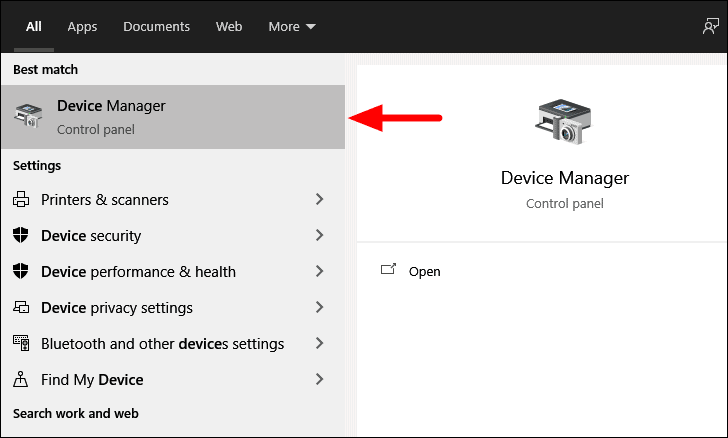The image size is (728, 438).
Task: Click the Device security shield icon
Action: (x=21, y=235)
